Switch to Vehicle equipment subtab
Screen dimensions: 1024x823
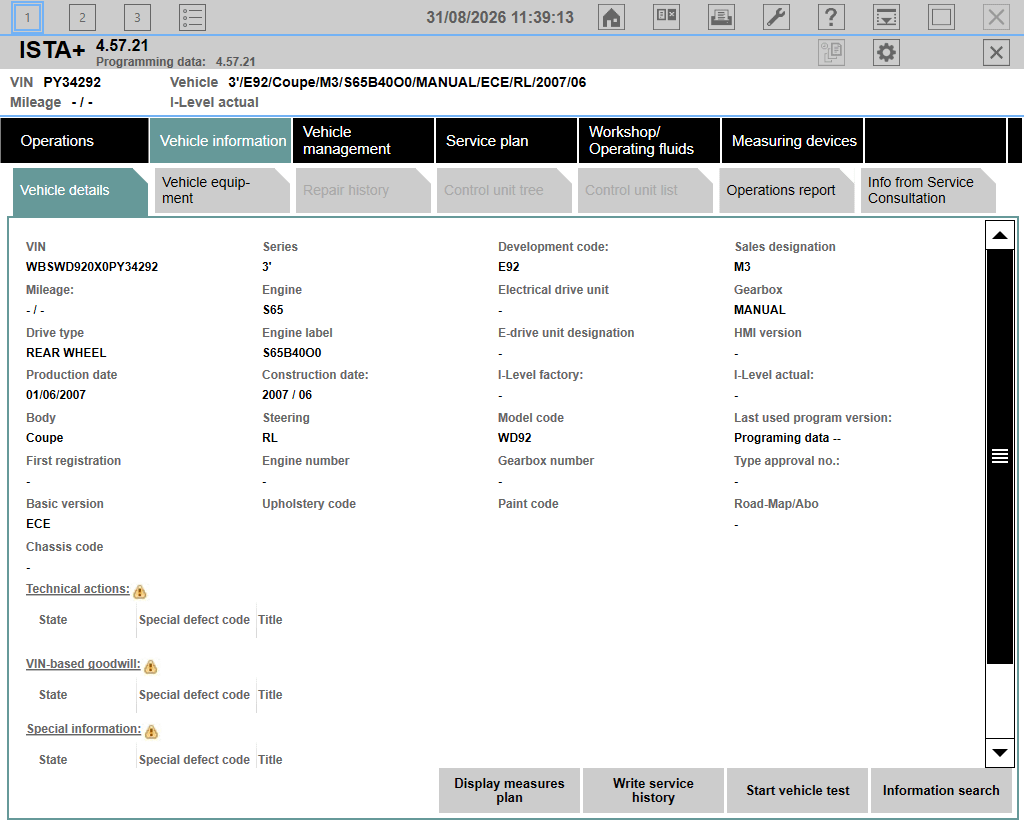tap(222, 191)
